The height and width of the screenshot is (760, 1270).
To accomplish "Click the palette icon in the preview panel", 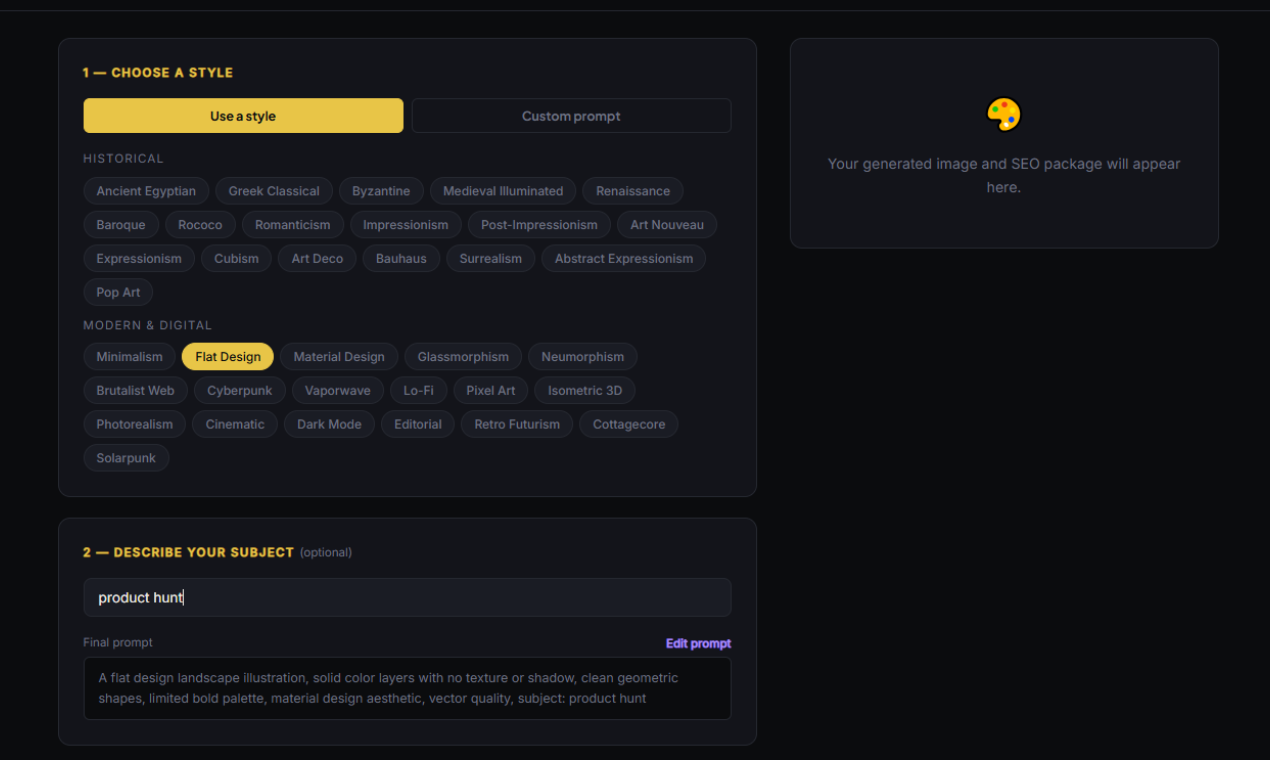I will tap(1003, 113).
